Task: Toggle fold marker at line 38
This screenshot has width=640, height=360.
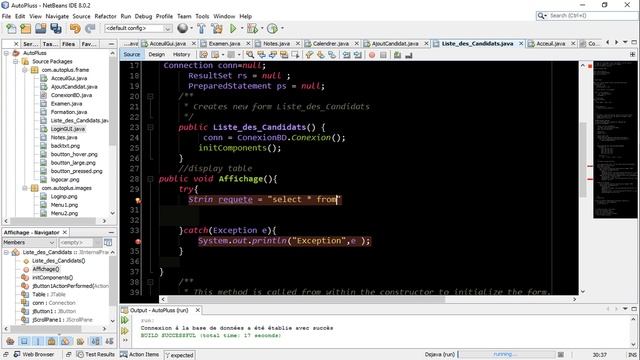Action: coord(150,282)
